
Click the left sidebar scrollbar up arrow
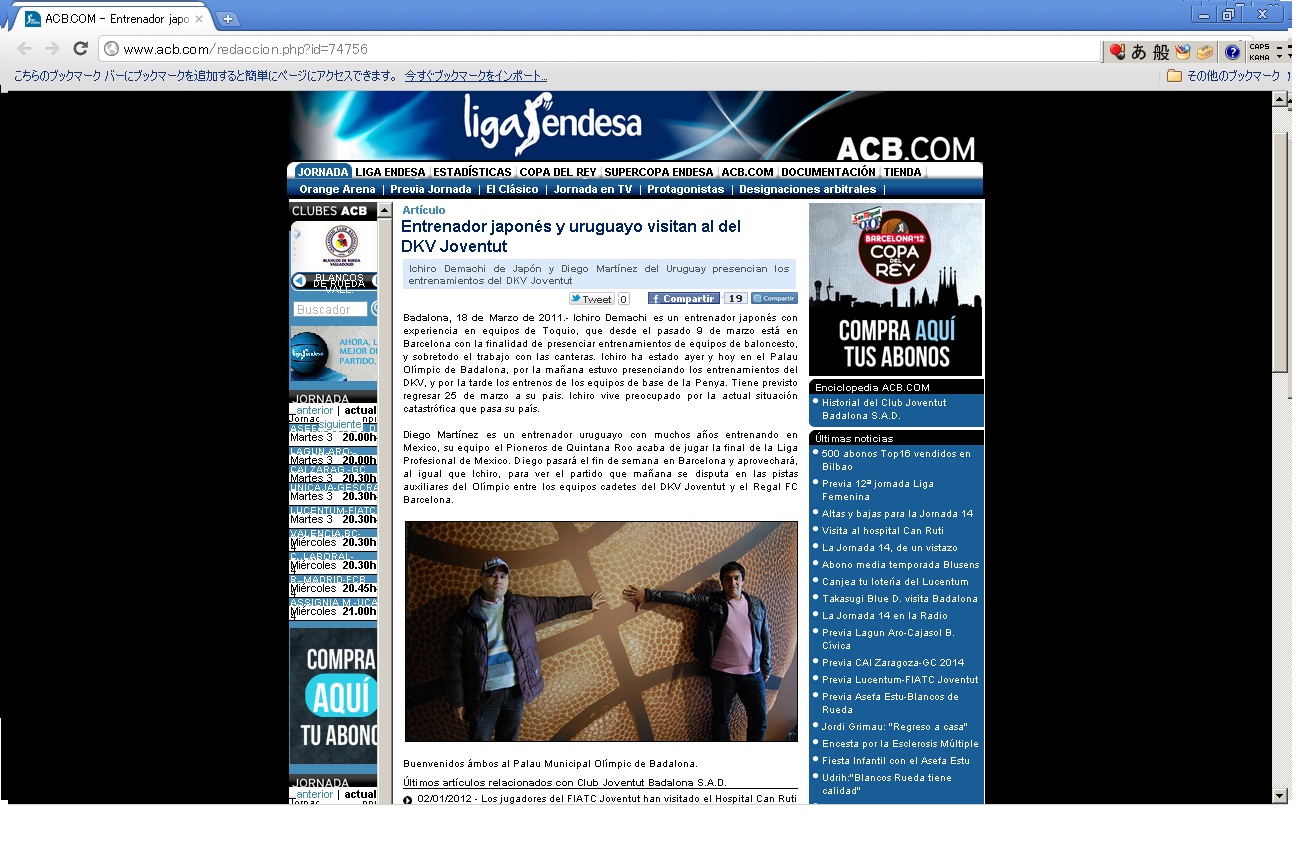point(385,211)
